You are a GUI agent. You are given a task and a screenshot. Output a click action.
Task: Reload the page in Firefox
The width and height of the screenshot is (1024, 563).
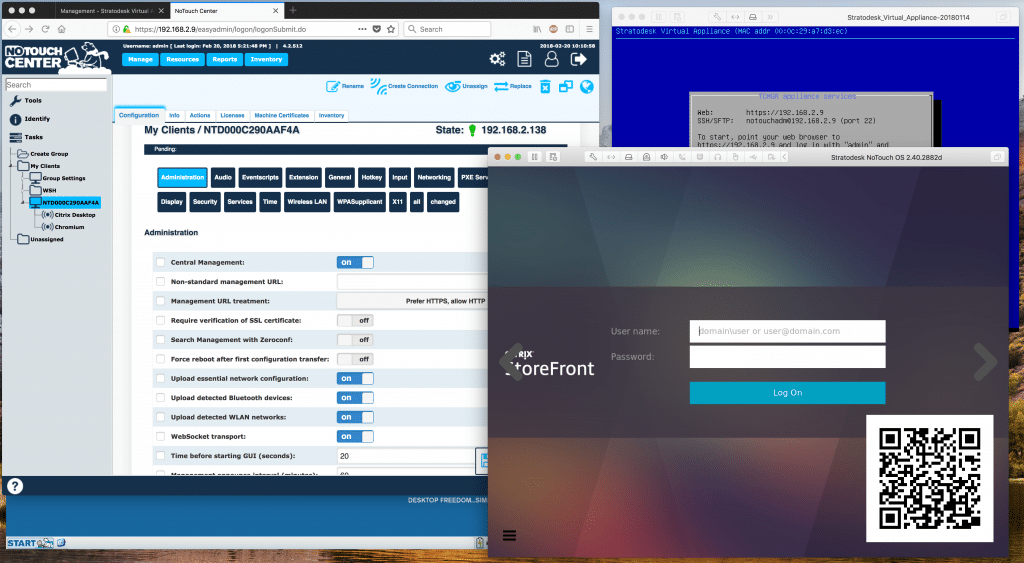click(45, 29)
